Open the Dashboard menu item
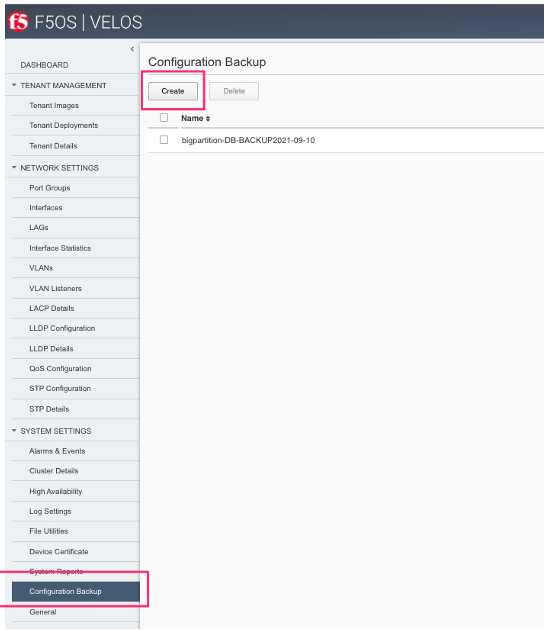Image resolution: width=547 pixels, height=630 pixels. [x=44, y=65]
